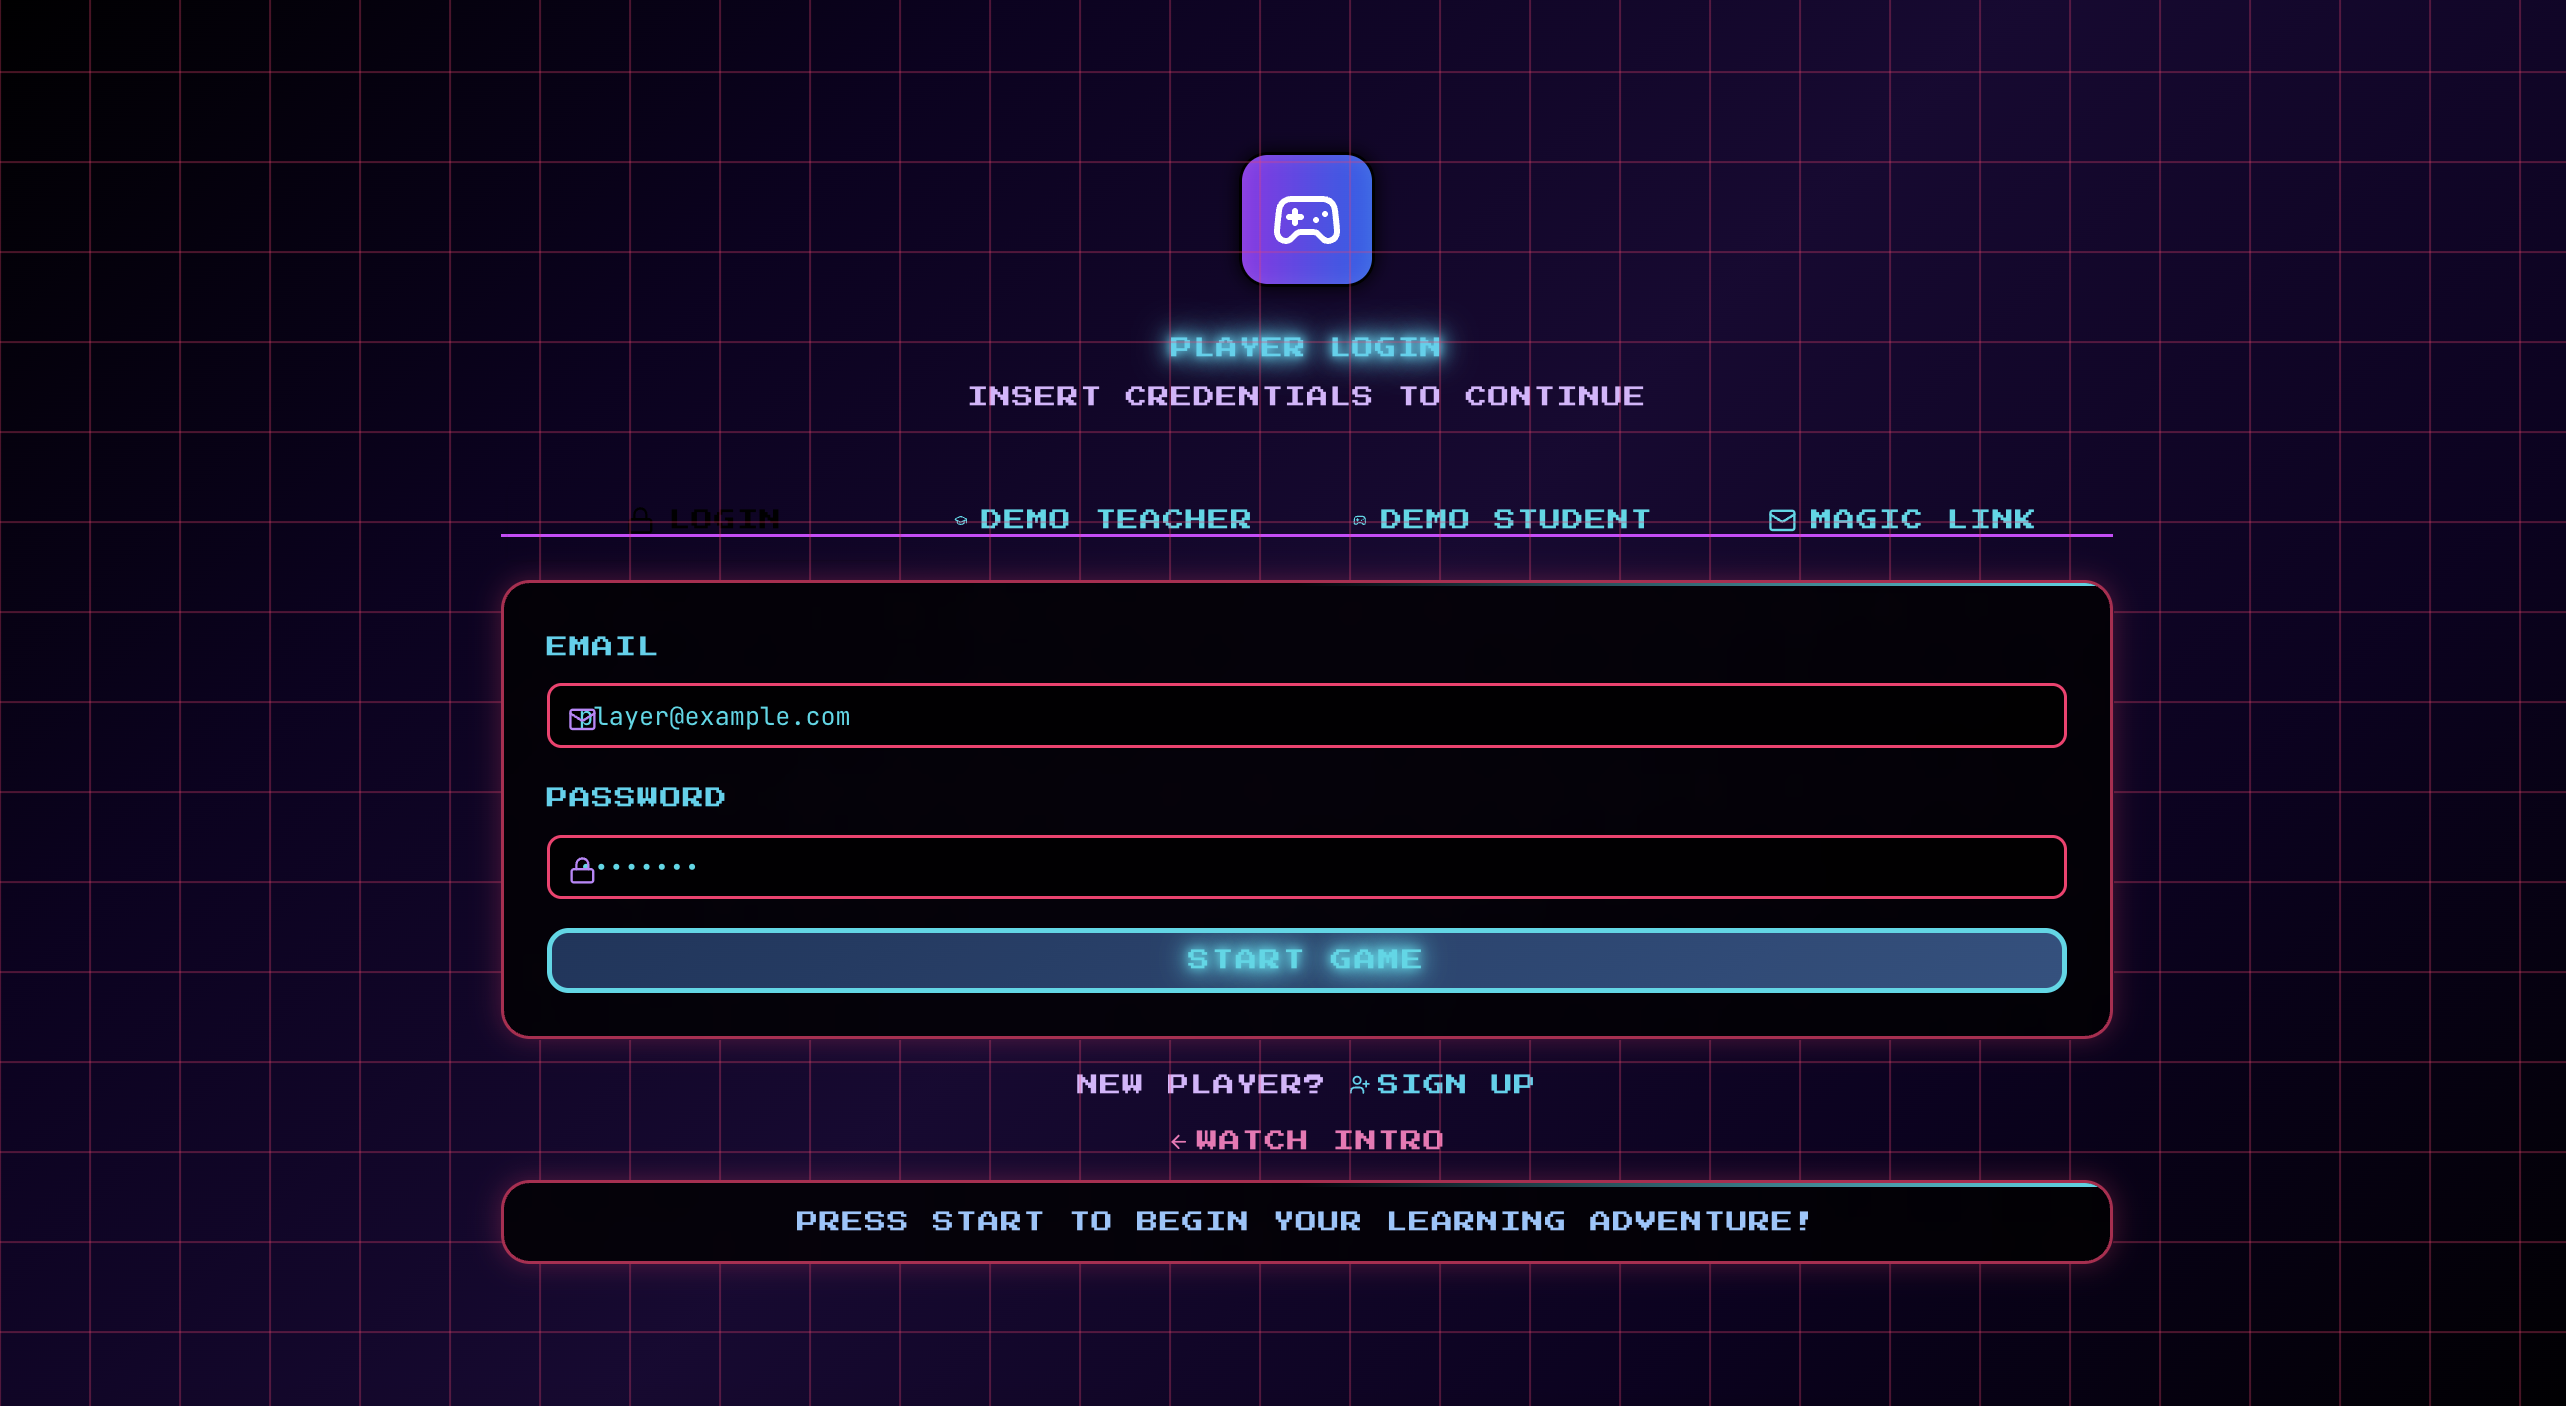Switch to the Magic Link tab

[1920, 518]
